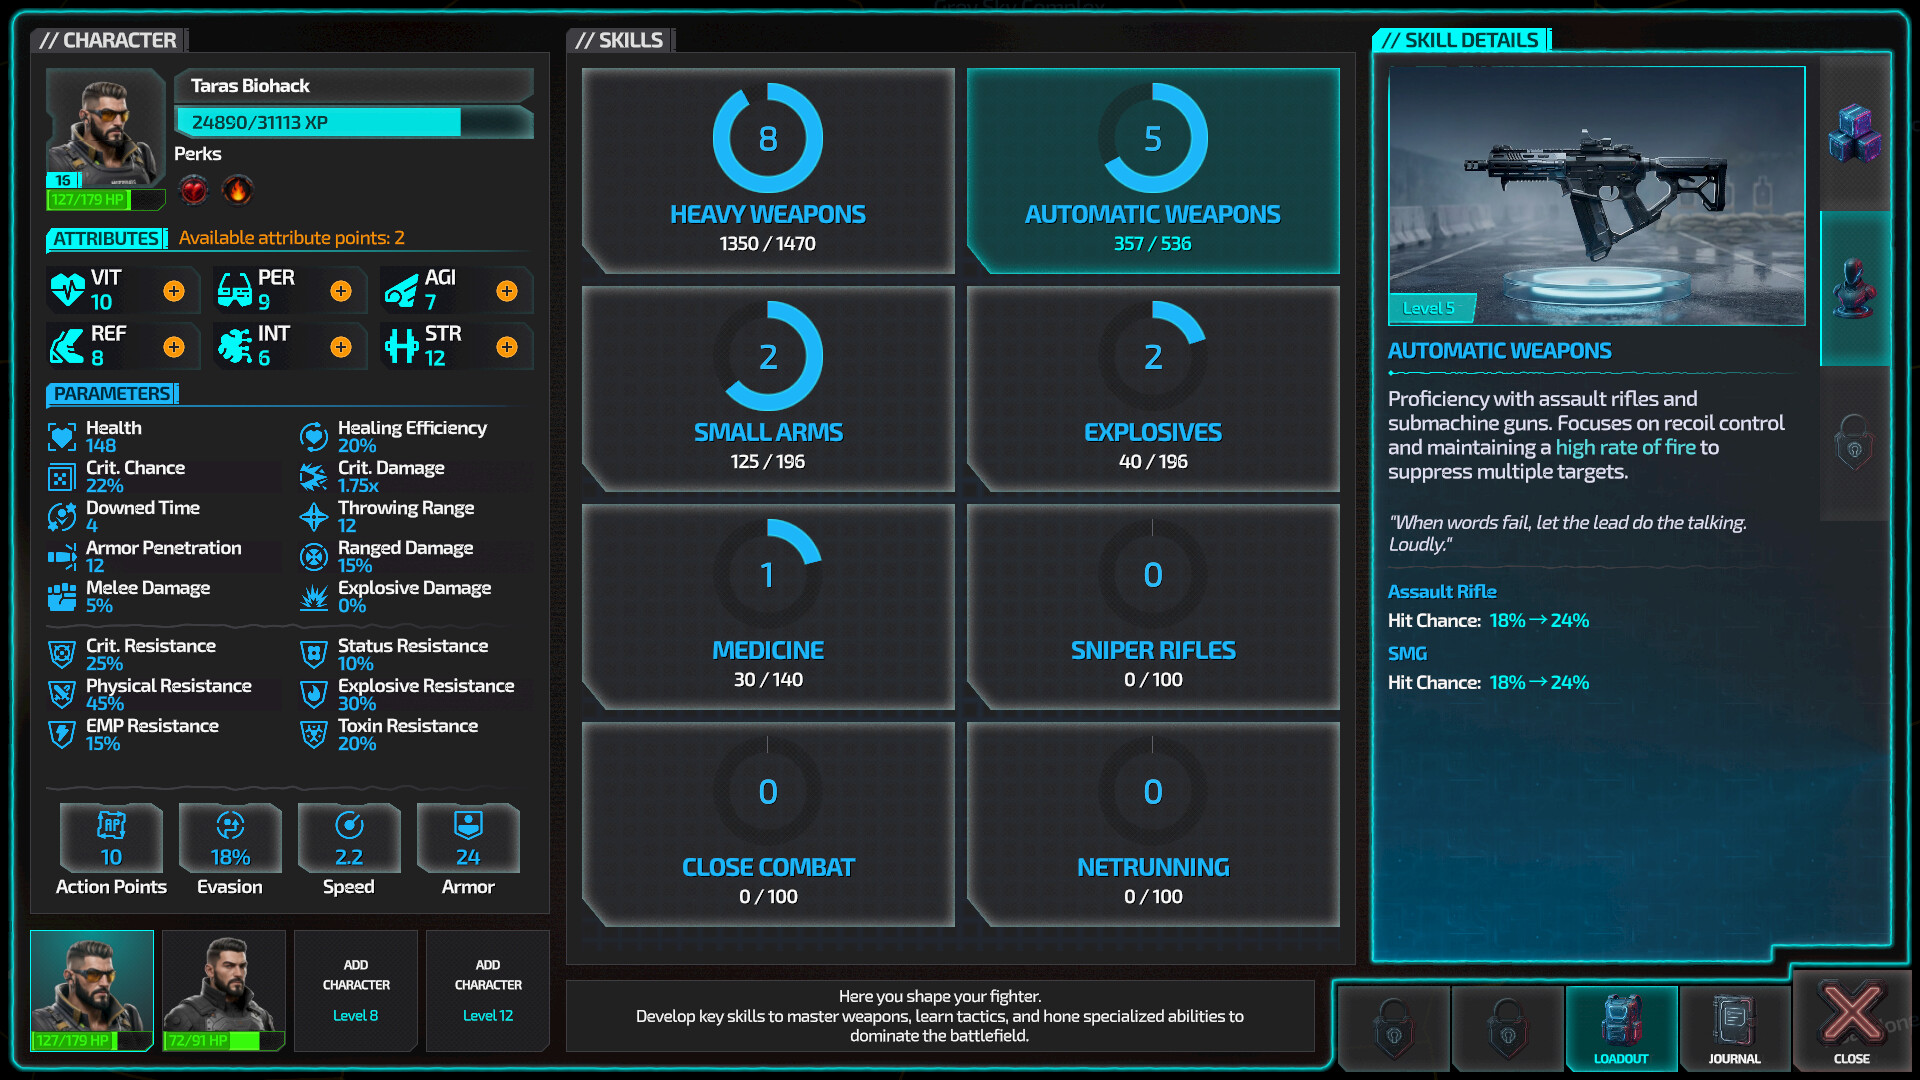This screenshot has width=1920, height=1080.
Task: Add a point to PER attribute
Action: point(341,291)
